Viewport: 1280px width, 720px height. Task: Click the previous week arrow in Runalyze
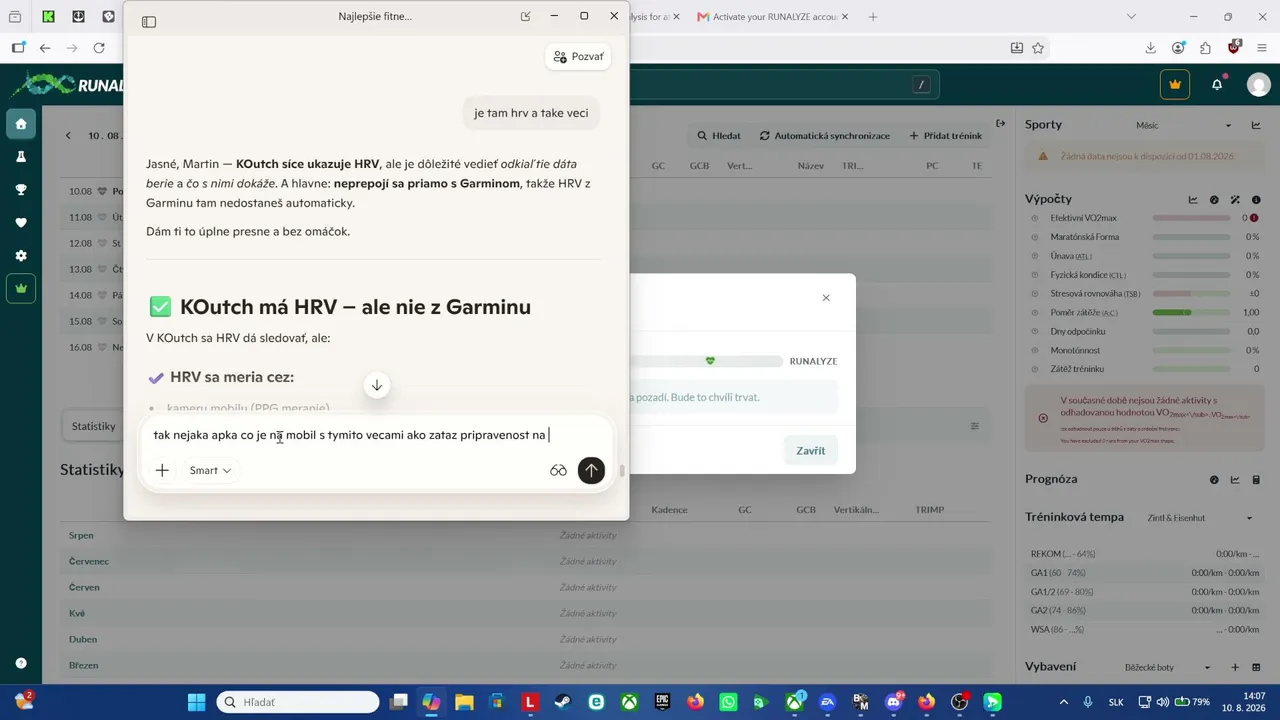68,136
